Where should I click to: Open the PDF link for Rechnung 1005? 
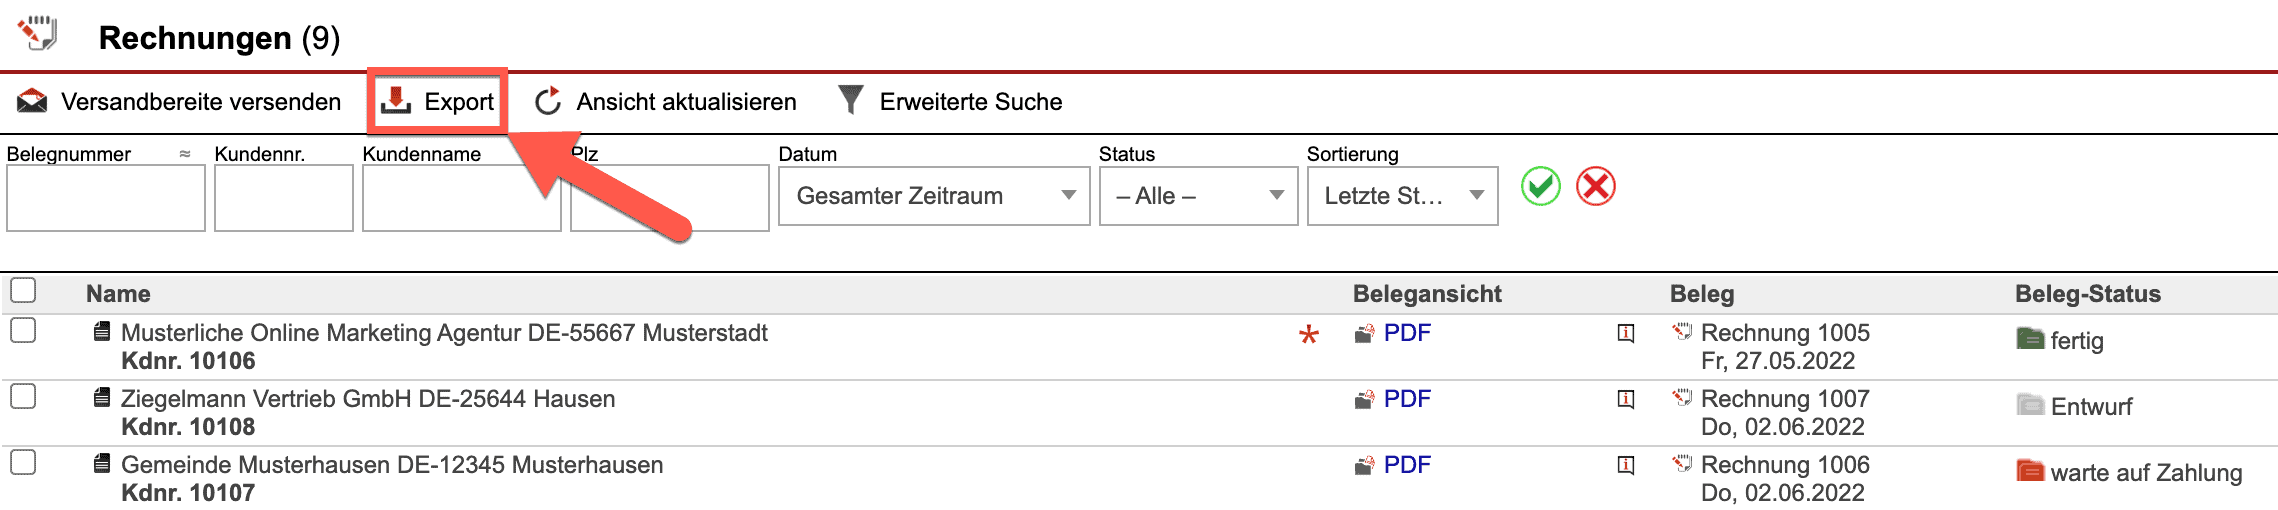click(1406, 333)
